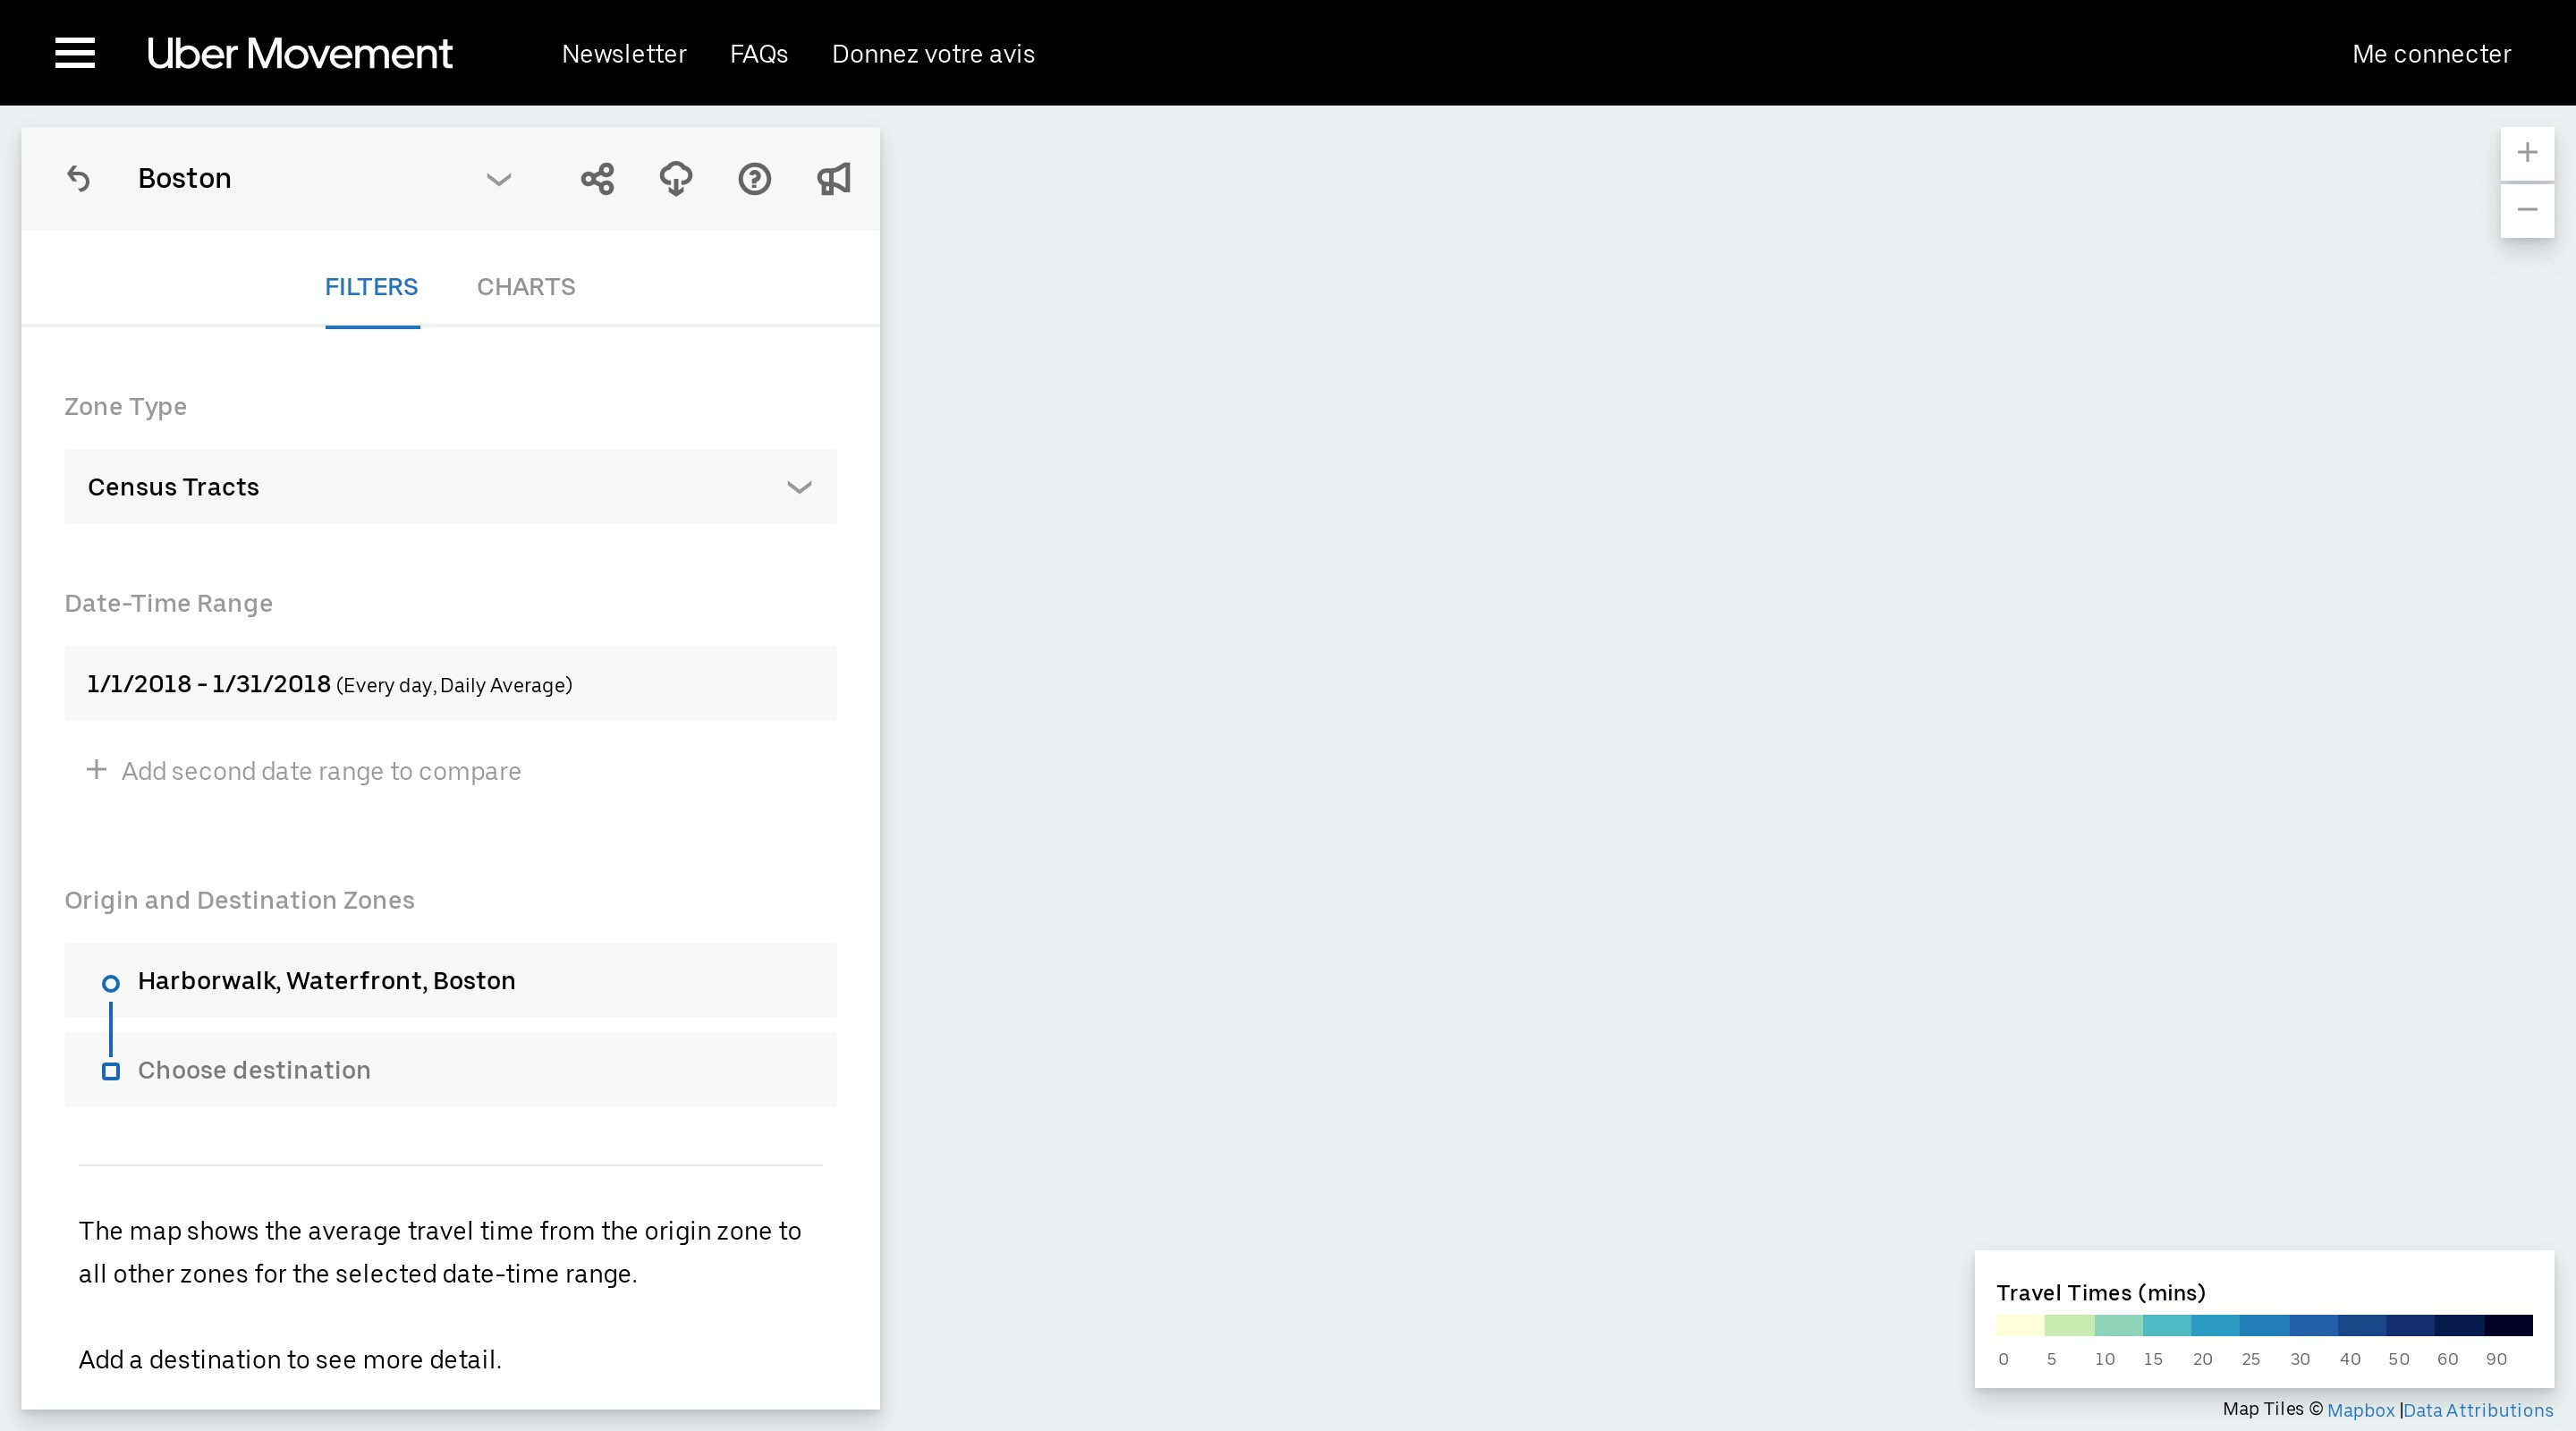Viewport: 2576px width, 1431px height.
Task: Select the FILTERS tab
Action: coord(371,287)
